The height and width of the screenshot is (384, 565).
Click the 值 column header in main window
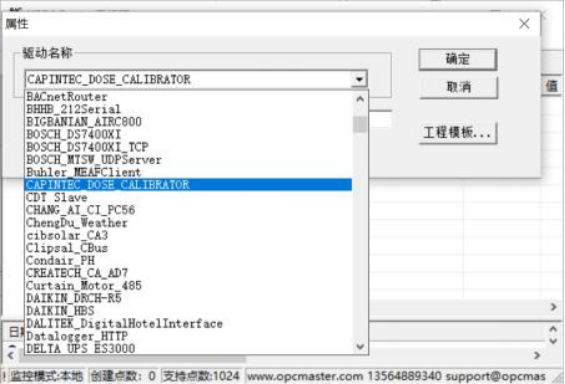point(552,86)
